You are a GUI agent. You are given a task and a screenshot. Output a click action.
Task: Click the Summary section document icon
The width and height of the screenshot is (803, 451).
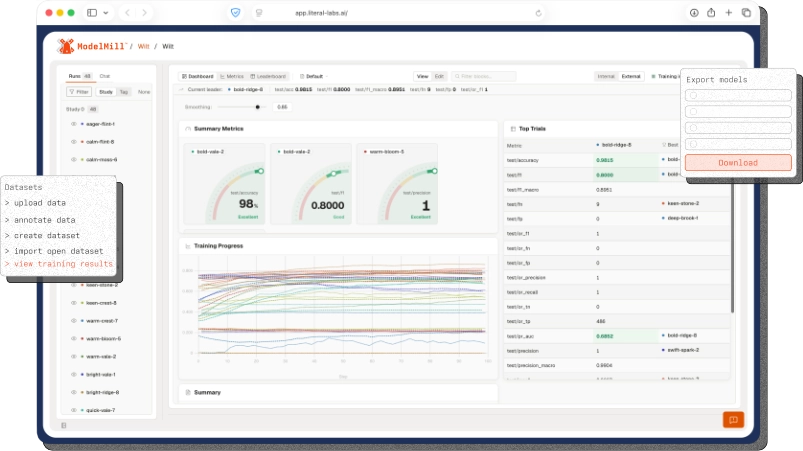(x=188, y=393)
